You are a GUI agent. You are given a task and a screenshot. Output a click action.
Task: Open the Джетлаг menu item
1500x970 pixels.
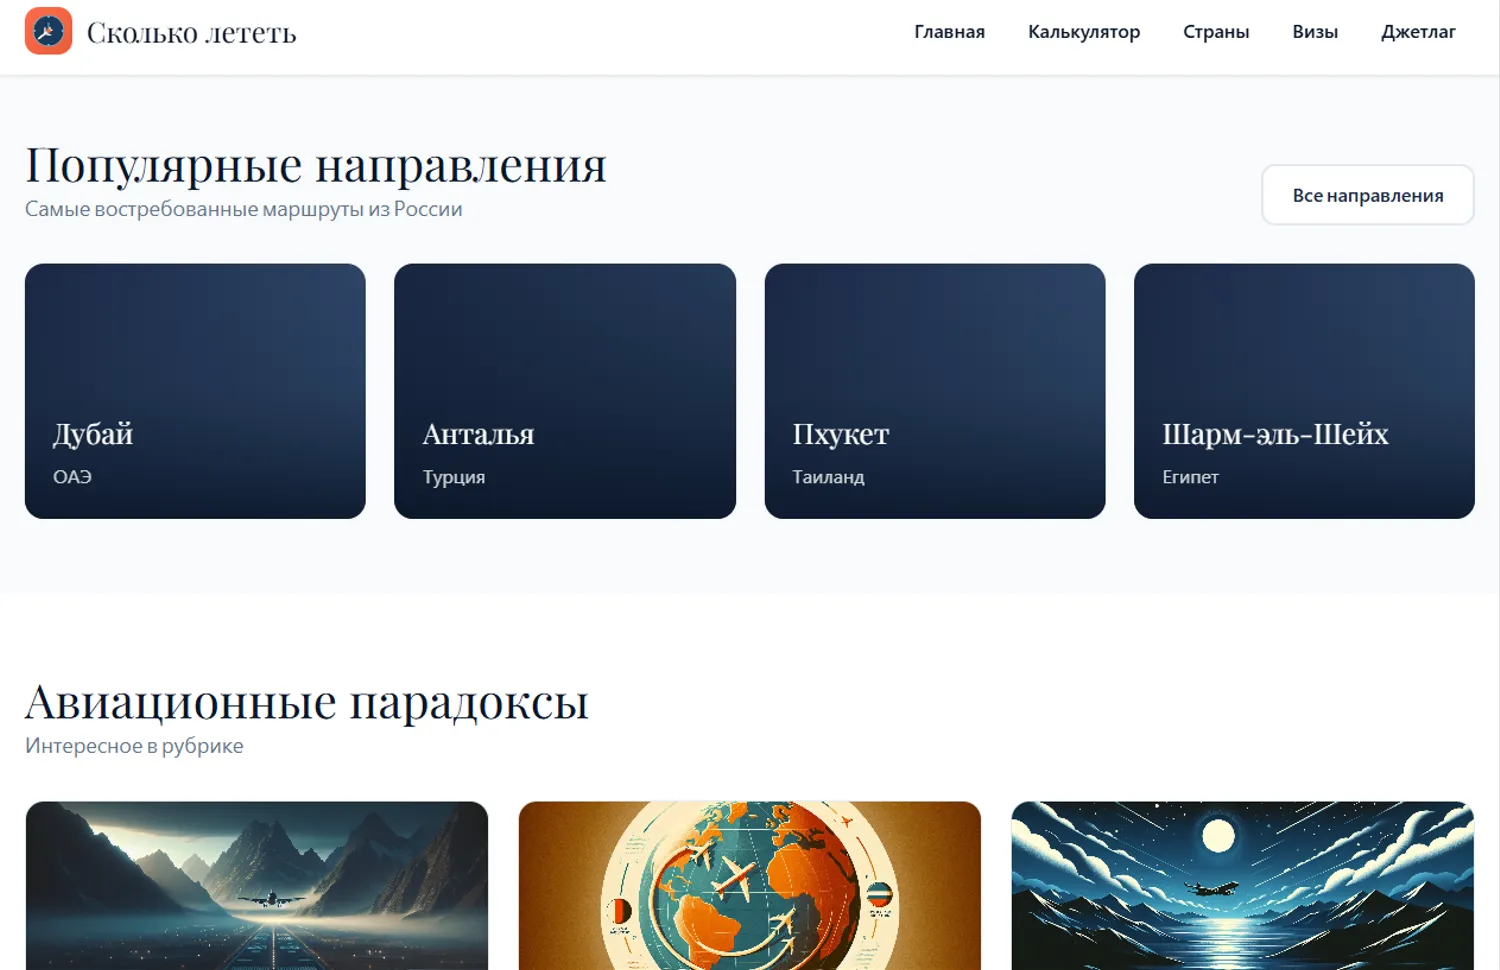tap(1418, 32)
